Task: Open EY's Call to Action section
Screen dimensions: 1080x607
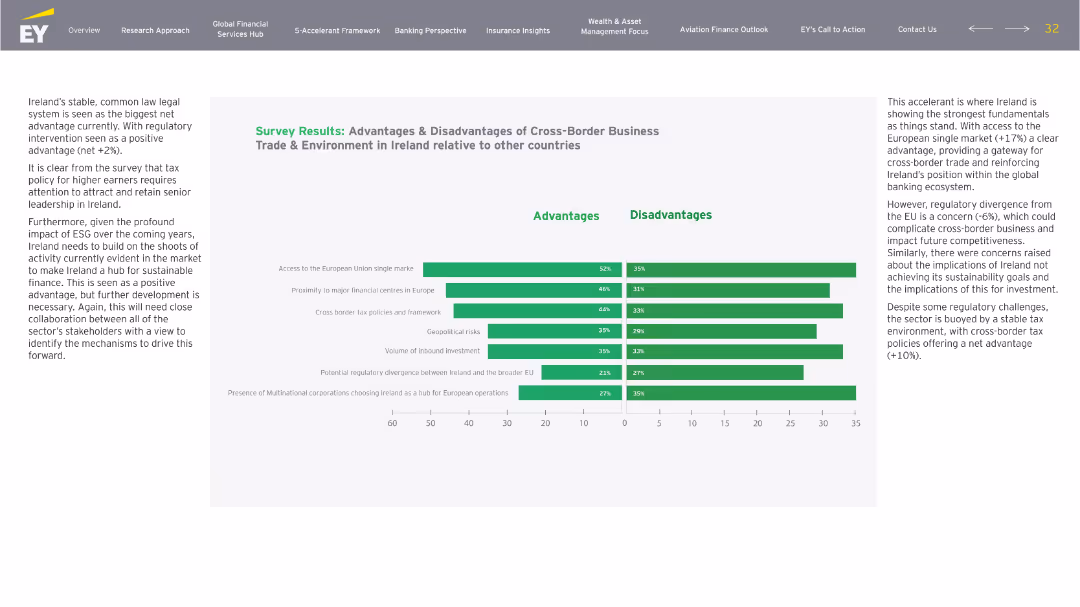Action: (833, 30)
